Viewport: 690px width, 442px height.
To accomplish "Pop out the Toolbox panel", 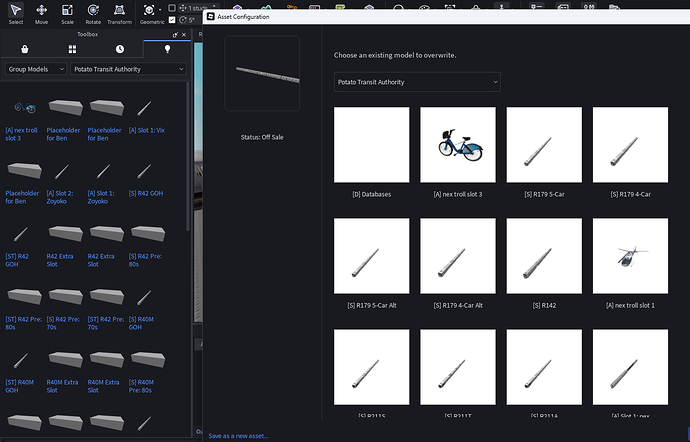I will tap(175, 34).
